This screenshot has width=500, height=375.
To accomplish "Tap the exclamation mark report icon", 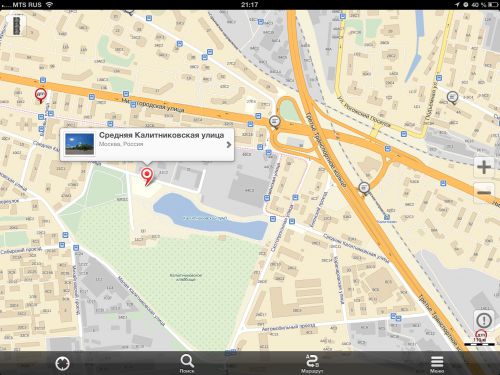I will tap(484, 320).
